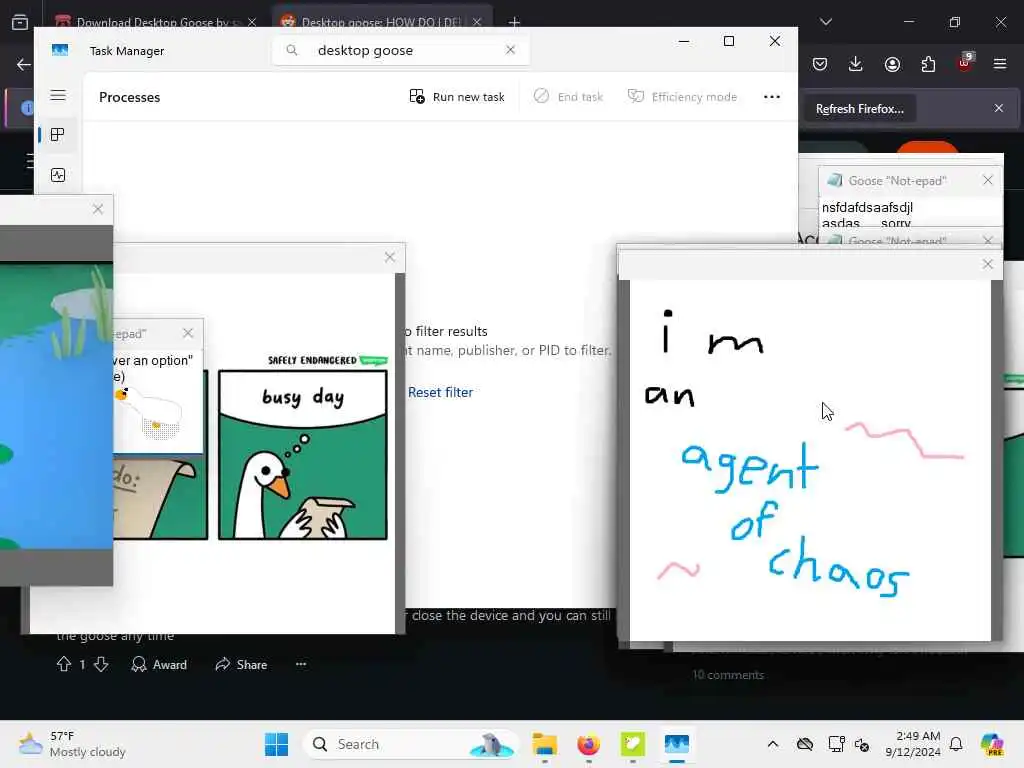Open Firefox from taskbar
This screenshot has height=768, width=1024.
click(x=588, y=744)
